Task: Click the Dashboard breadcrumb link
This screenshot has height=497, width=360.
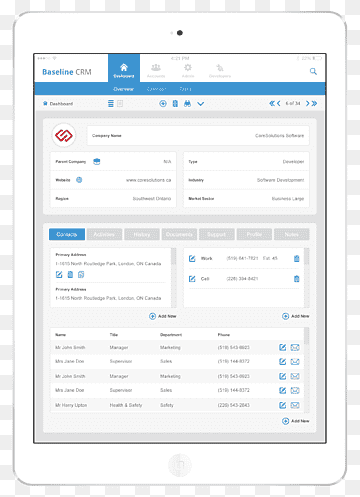Action: 58,104
